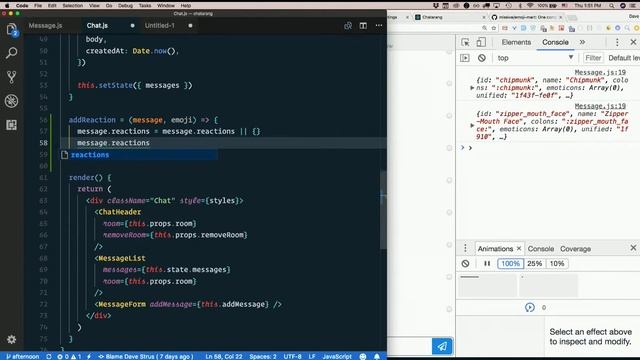
Task: Open the Manage gear in activity bar
Action: coord(11,339)
